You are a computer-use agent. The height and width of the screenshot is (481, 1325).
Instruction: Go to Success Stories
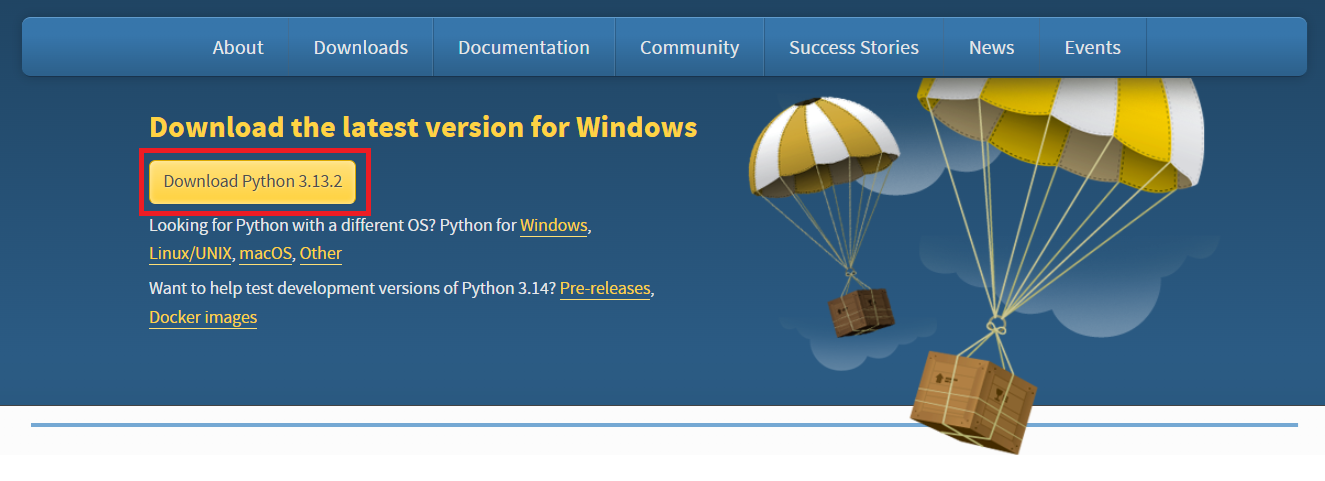point(854,47)
